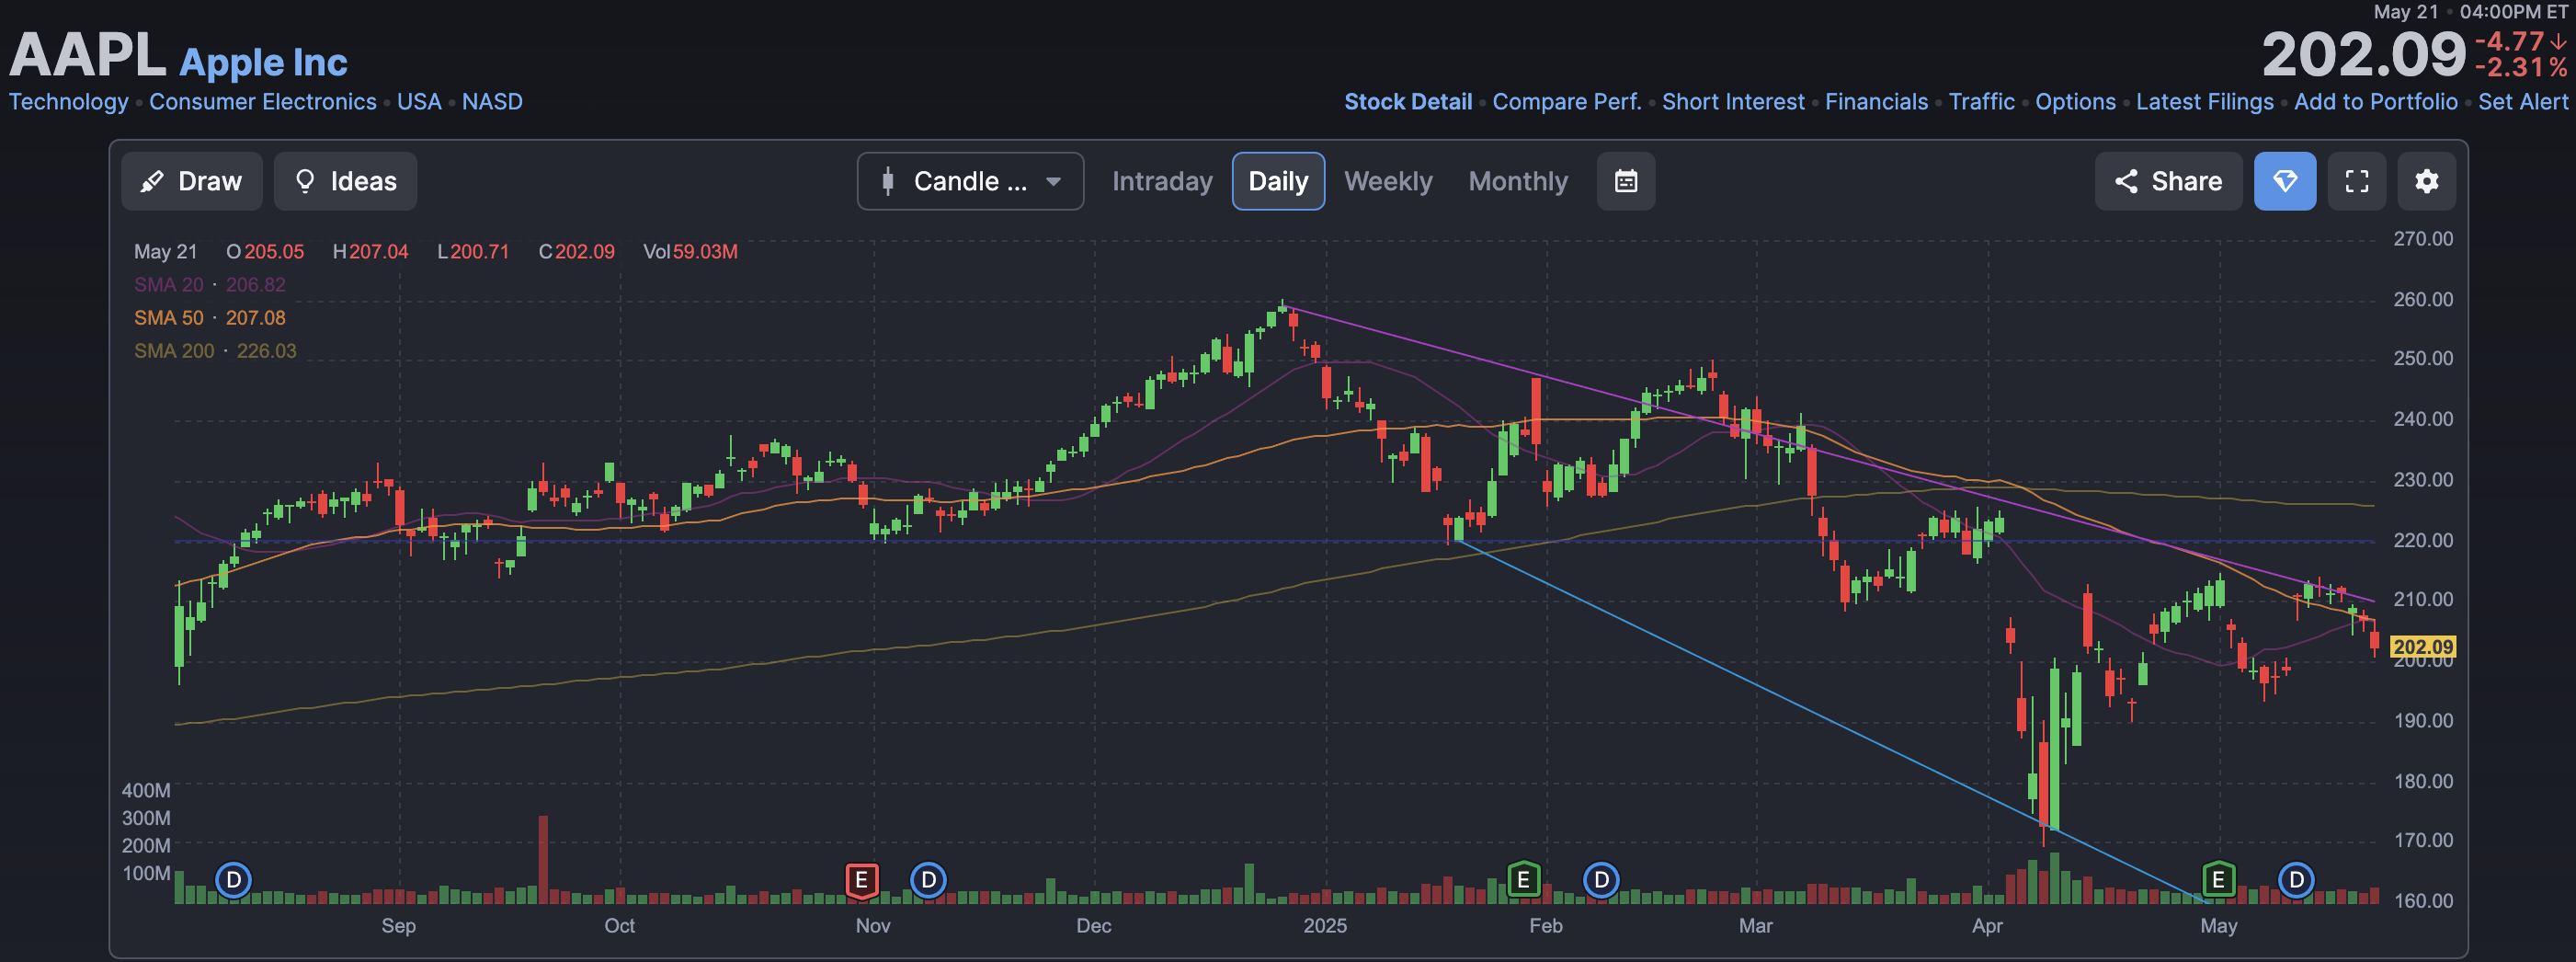Open the Draw tool

192,181
